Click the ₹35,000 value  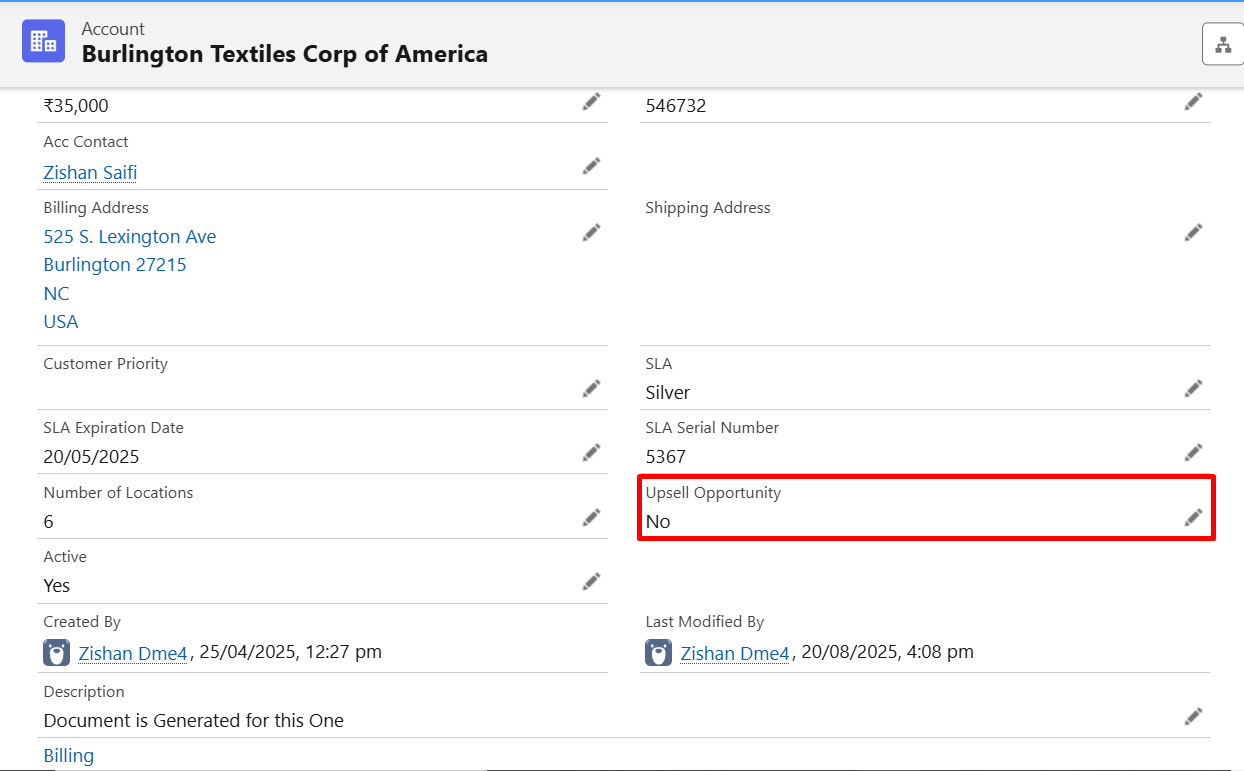tap(76, 106)
